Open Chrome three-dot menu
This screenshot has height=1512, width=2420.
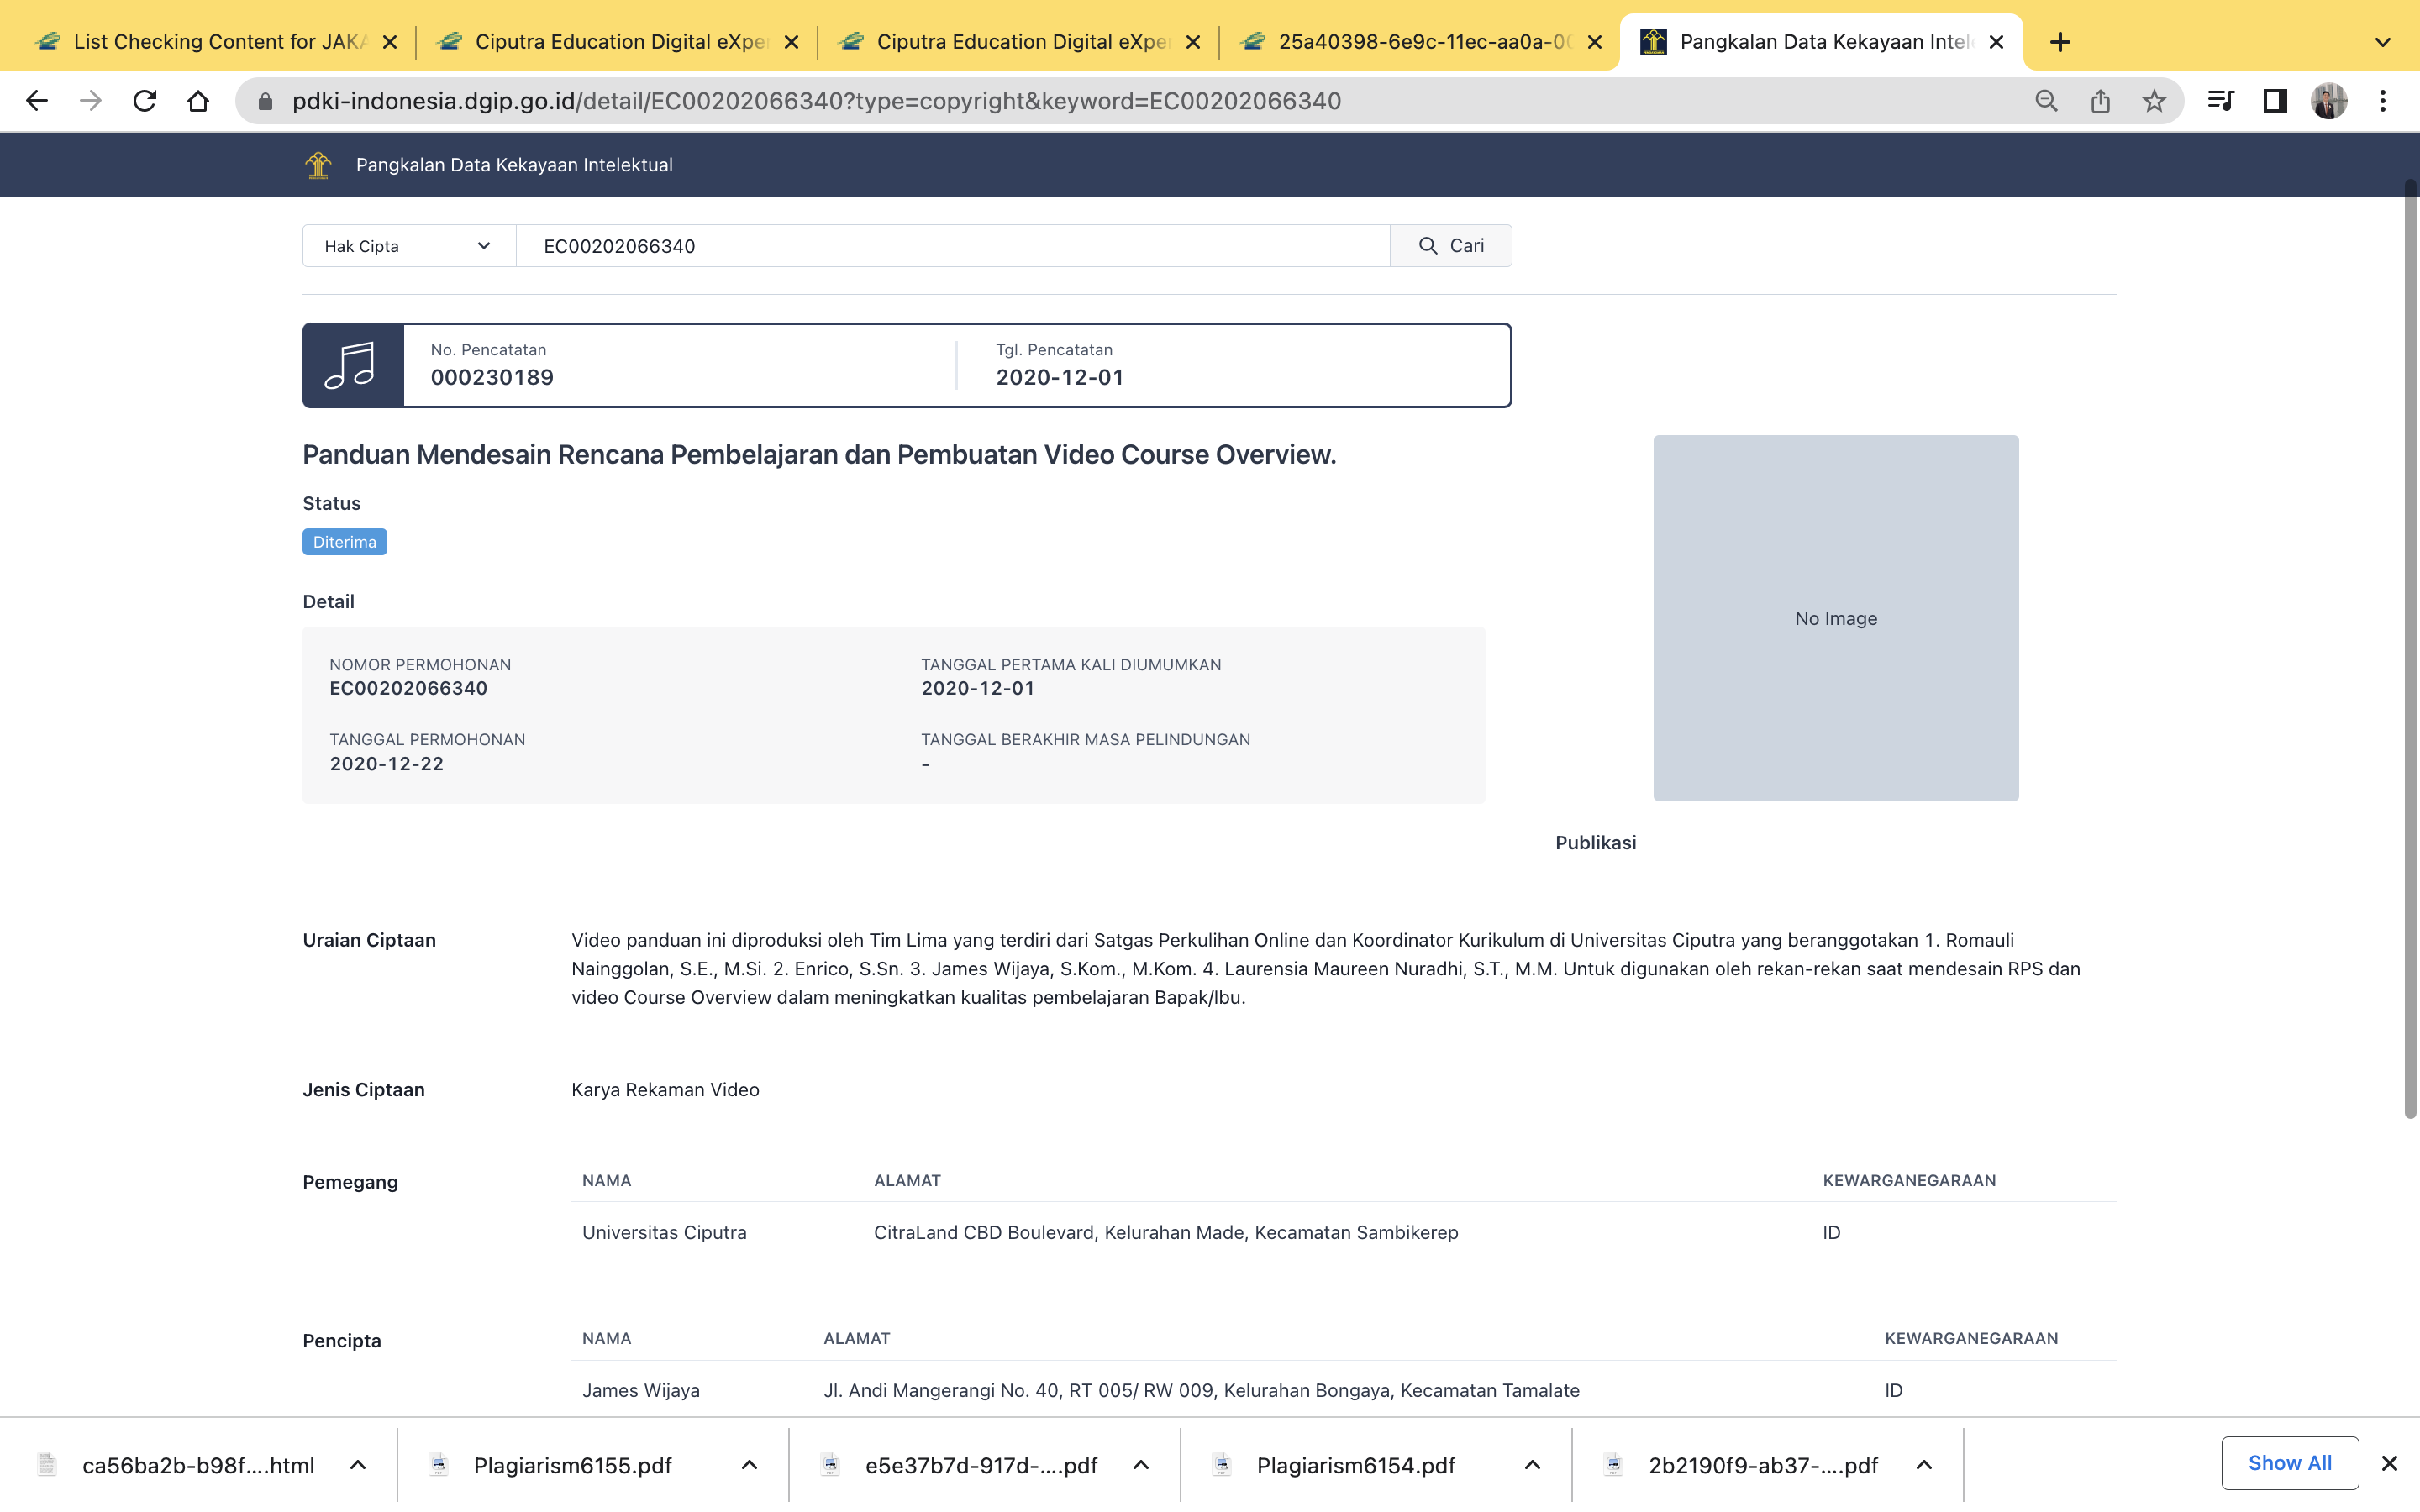2383,101
